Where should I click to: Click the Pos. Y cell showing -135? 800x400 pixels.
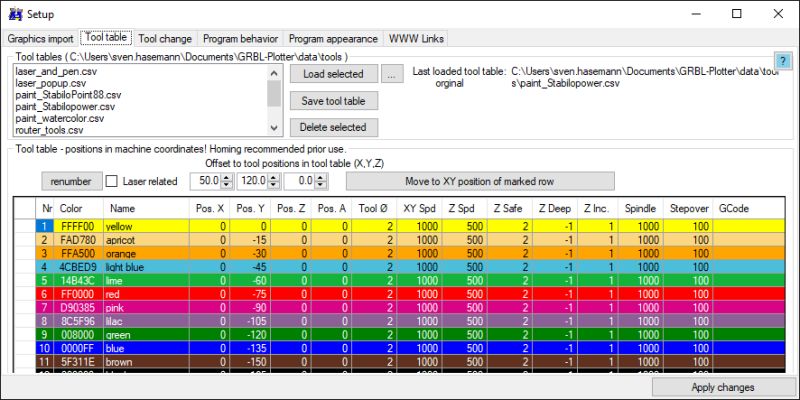[x=250, y=348]
